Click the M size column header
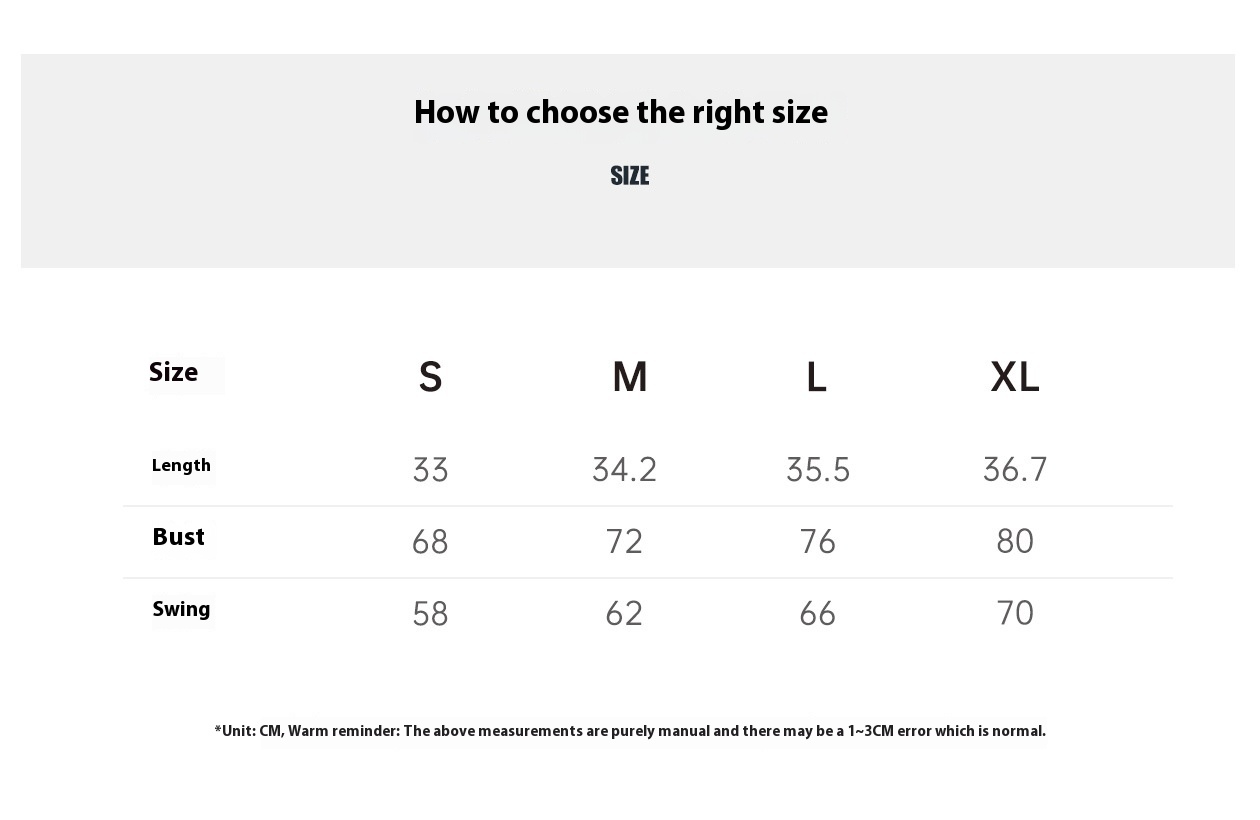 tap(630, 377)
